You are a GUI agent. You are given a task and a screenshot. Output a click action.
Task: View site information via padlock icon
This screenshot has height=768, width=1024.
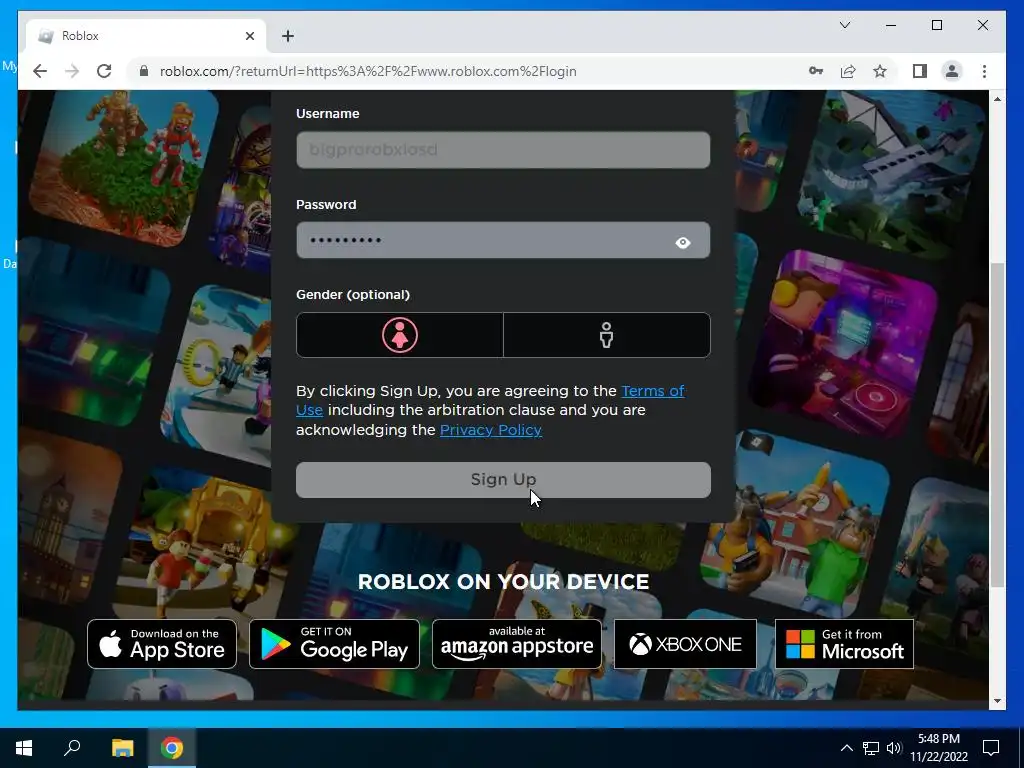[x=144, y=71]
